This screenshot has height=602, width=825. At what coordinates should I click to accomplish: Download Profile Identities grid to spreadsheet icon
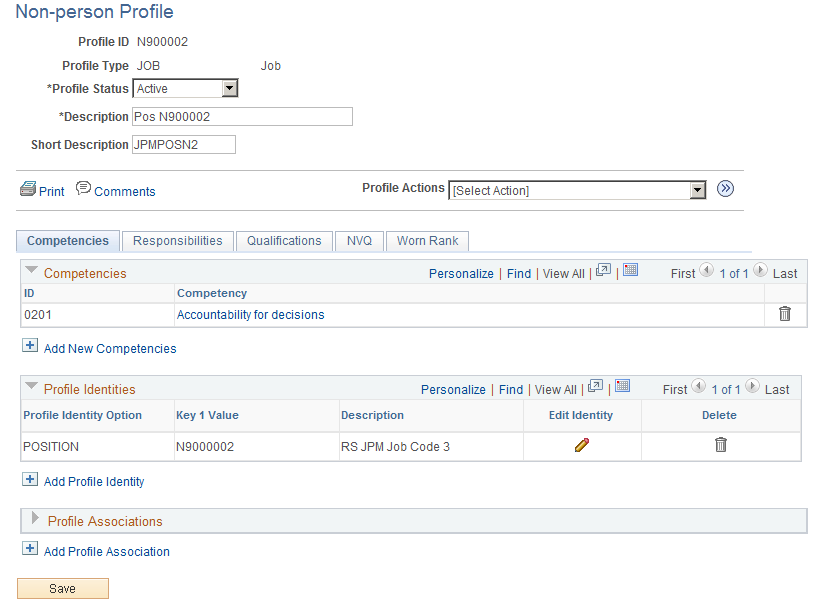pyautogui.click(x=622, y=386)
